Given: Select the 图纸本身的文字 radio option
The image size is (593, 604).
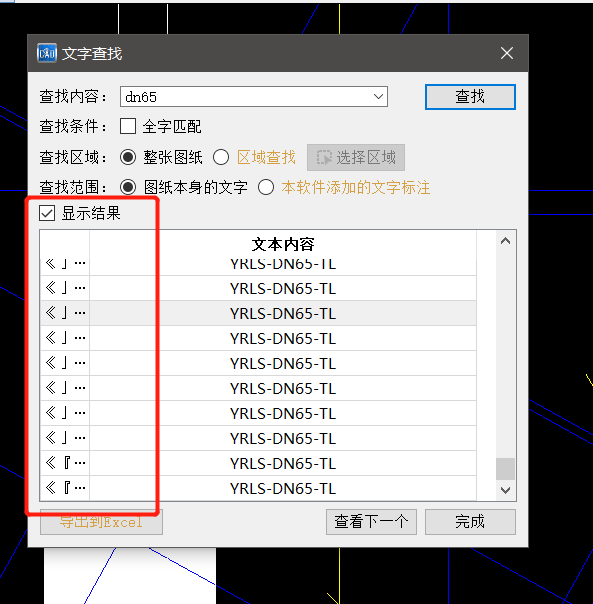Looking at the screenshot, I should click(128, 188).
